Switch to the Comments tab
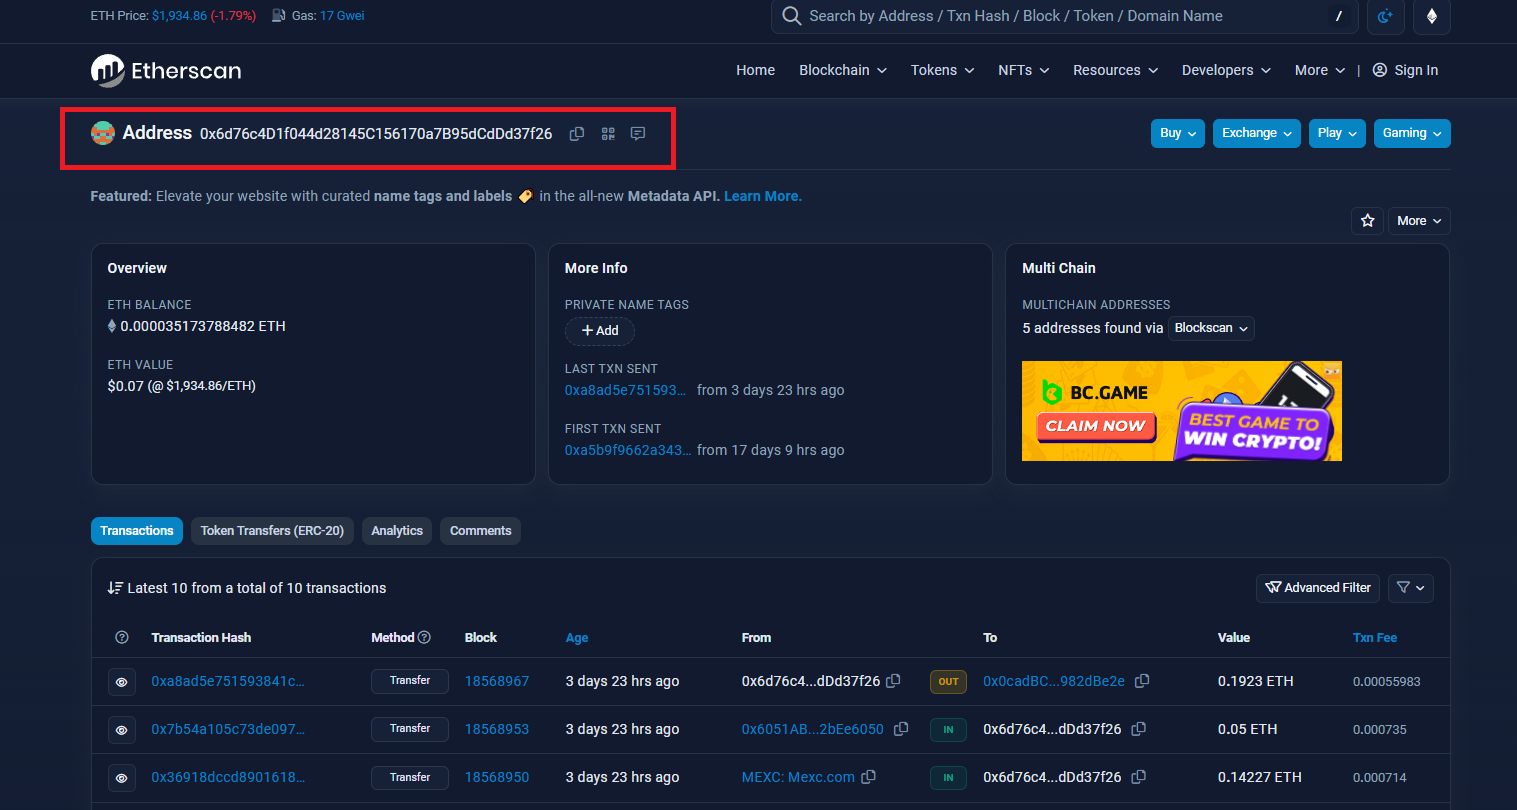 click(481, 531)
